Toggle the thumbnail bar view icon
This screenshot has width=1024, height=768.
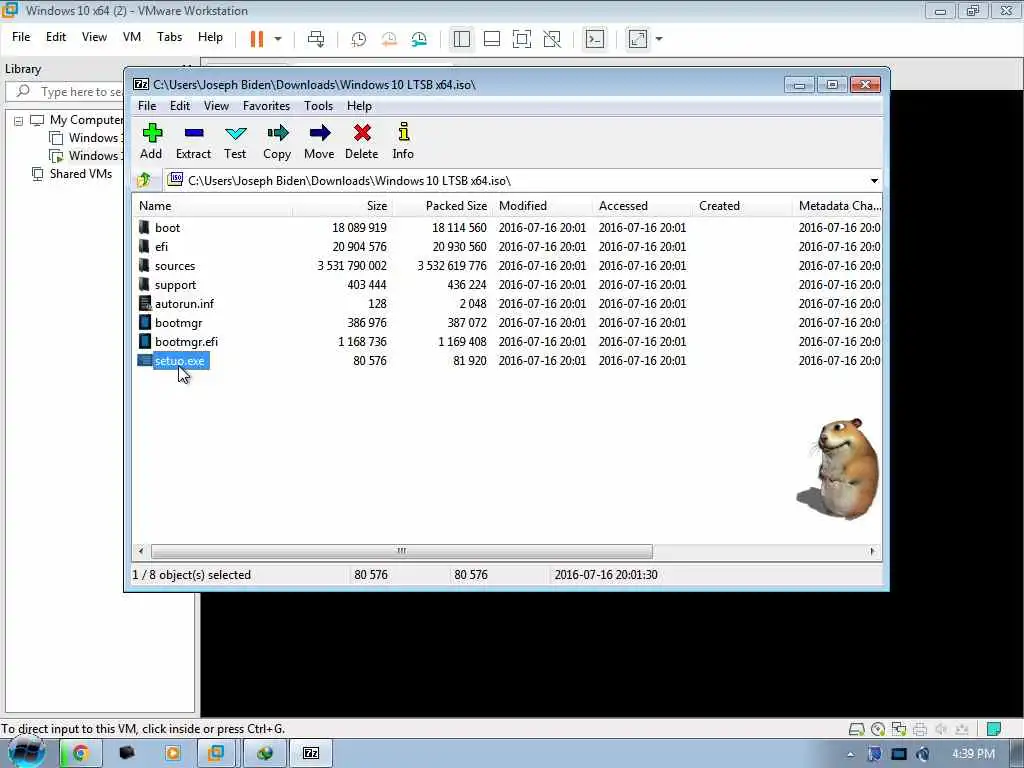(x=492, y=39)
